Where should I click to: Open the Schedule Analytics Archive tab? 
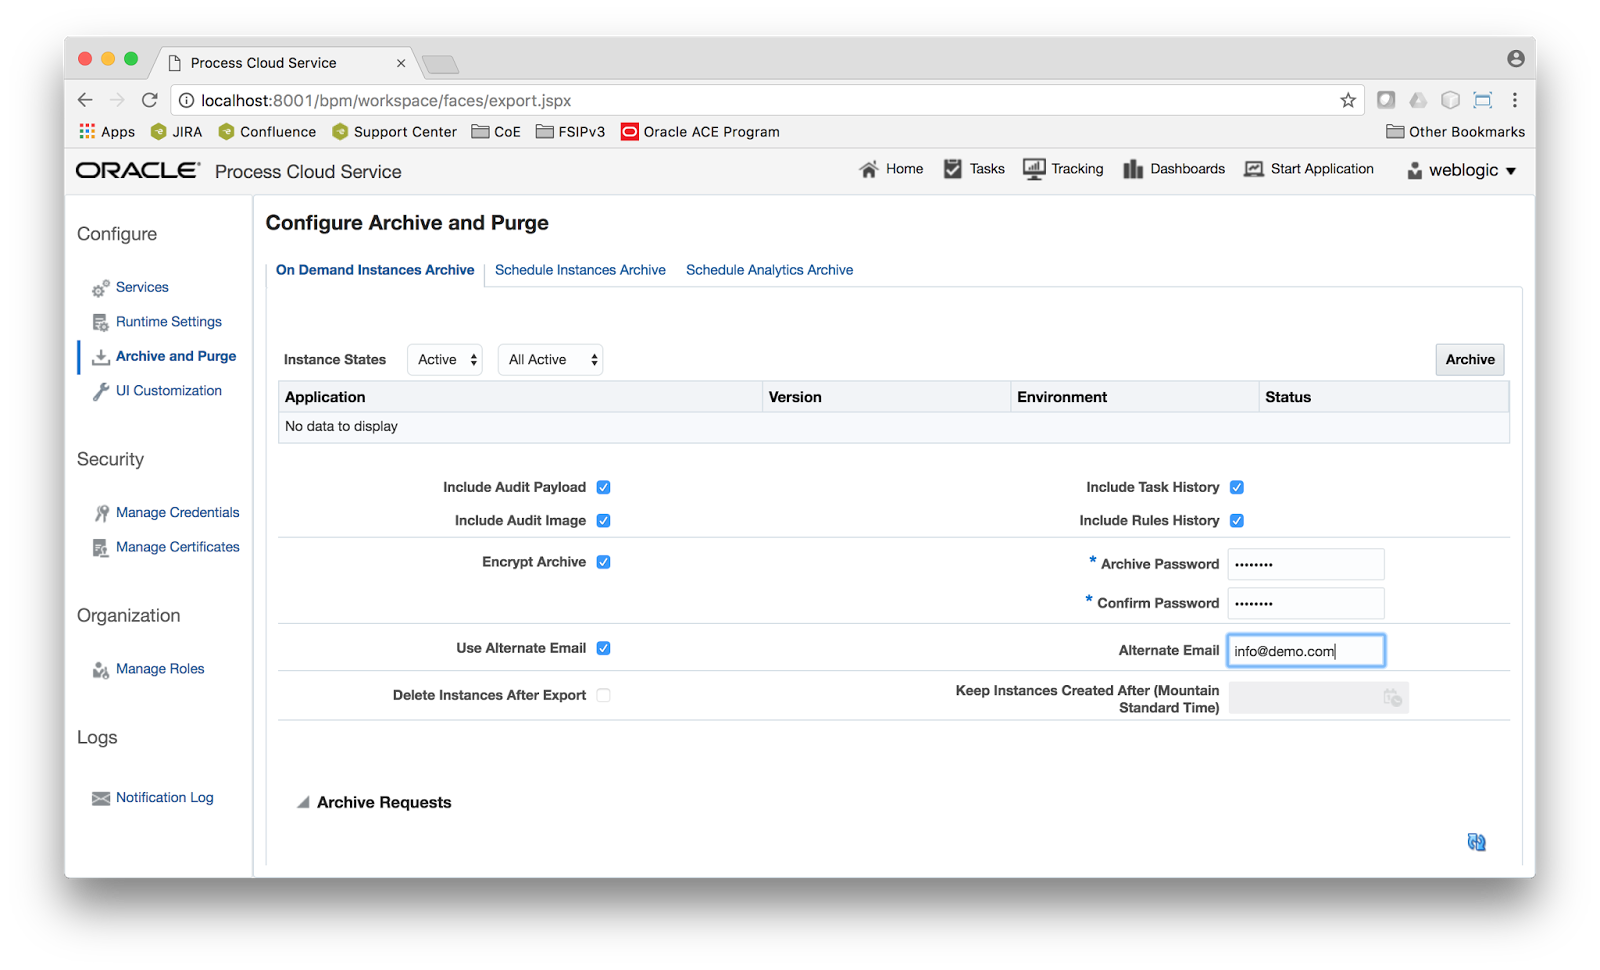pos(769,269)
